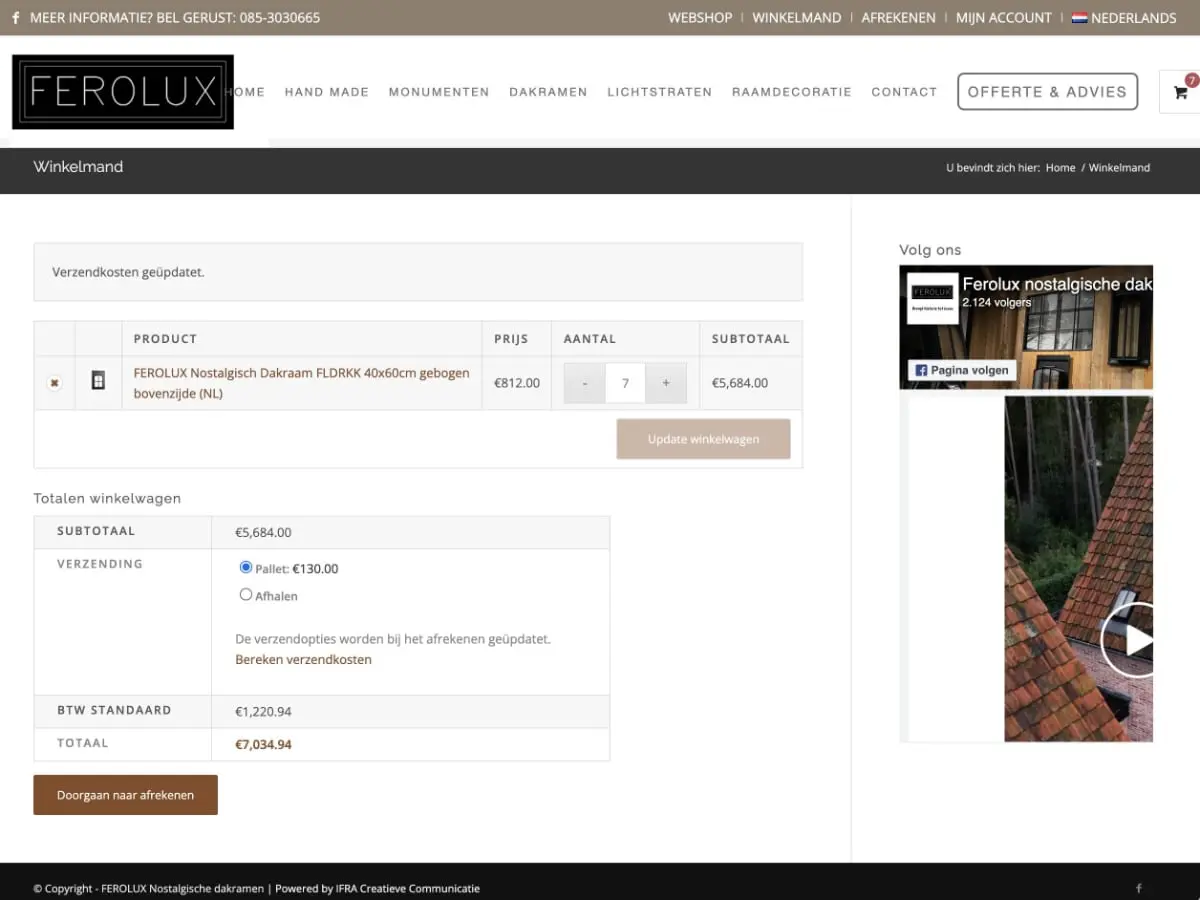Select the Afhalen pickup option

click(x=246, y=595)
